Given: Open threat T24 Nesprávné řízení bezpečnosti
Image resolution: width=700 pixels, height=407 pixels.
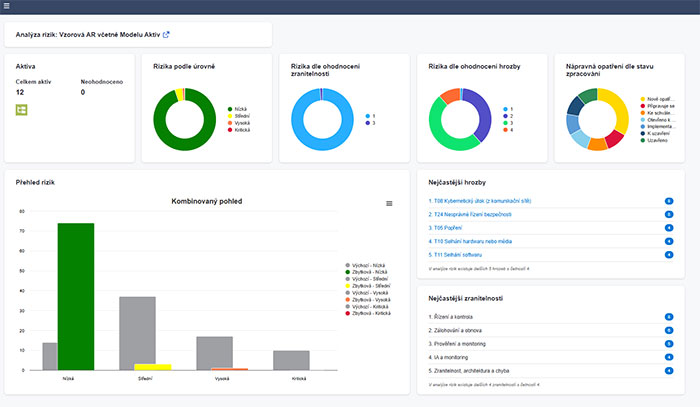Looking at the screenshot, I should [472, 214].
